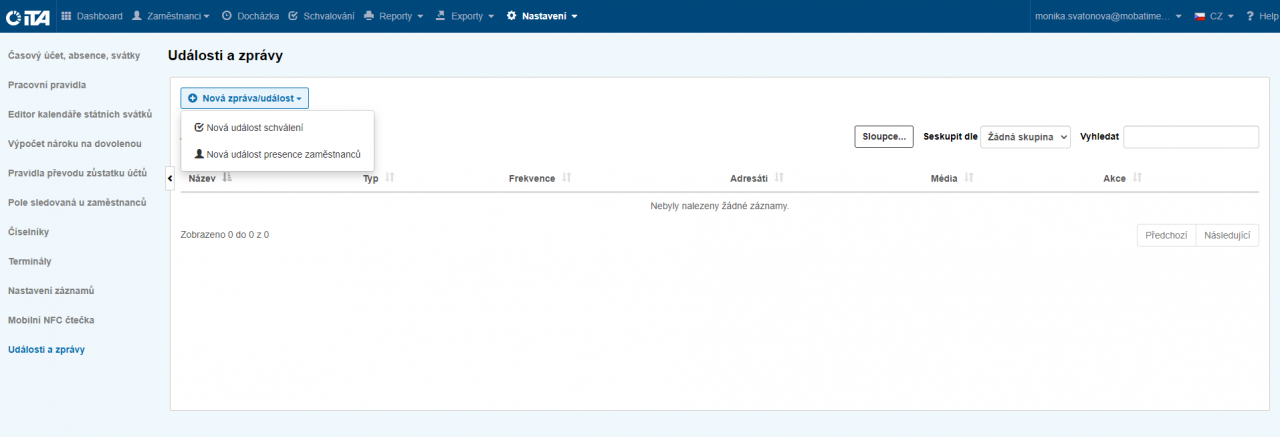Sort by the Frekvence column header
The image size is (1280, 437).
[532, 178]
